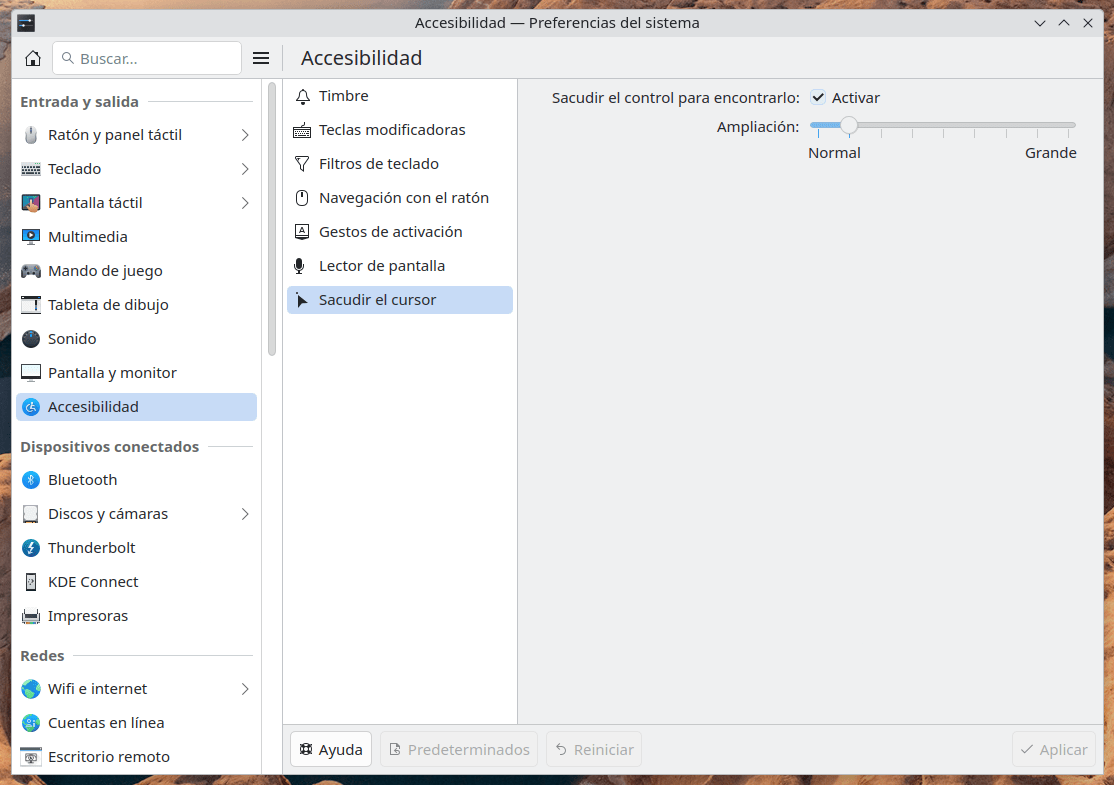Screen dimensions: 1114x785
Task: Click the Thunderbolt label
Action: [92, 548]
